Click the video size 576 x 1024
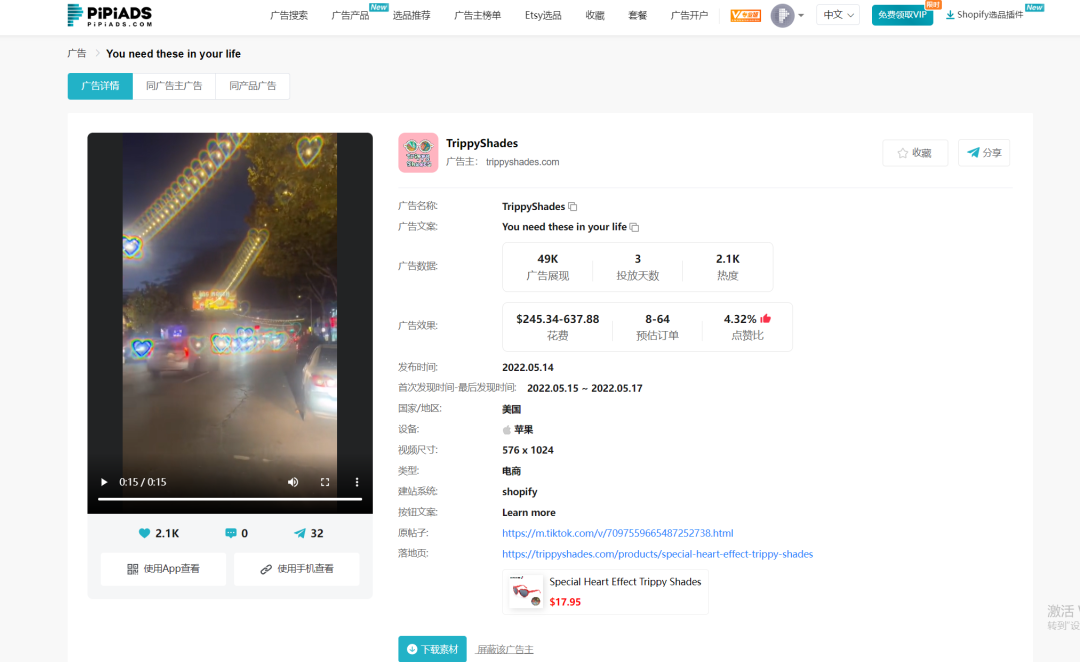This screenshot has width=1080, height=662. [528, 451]
